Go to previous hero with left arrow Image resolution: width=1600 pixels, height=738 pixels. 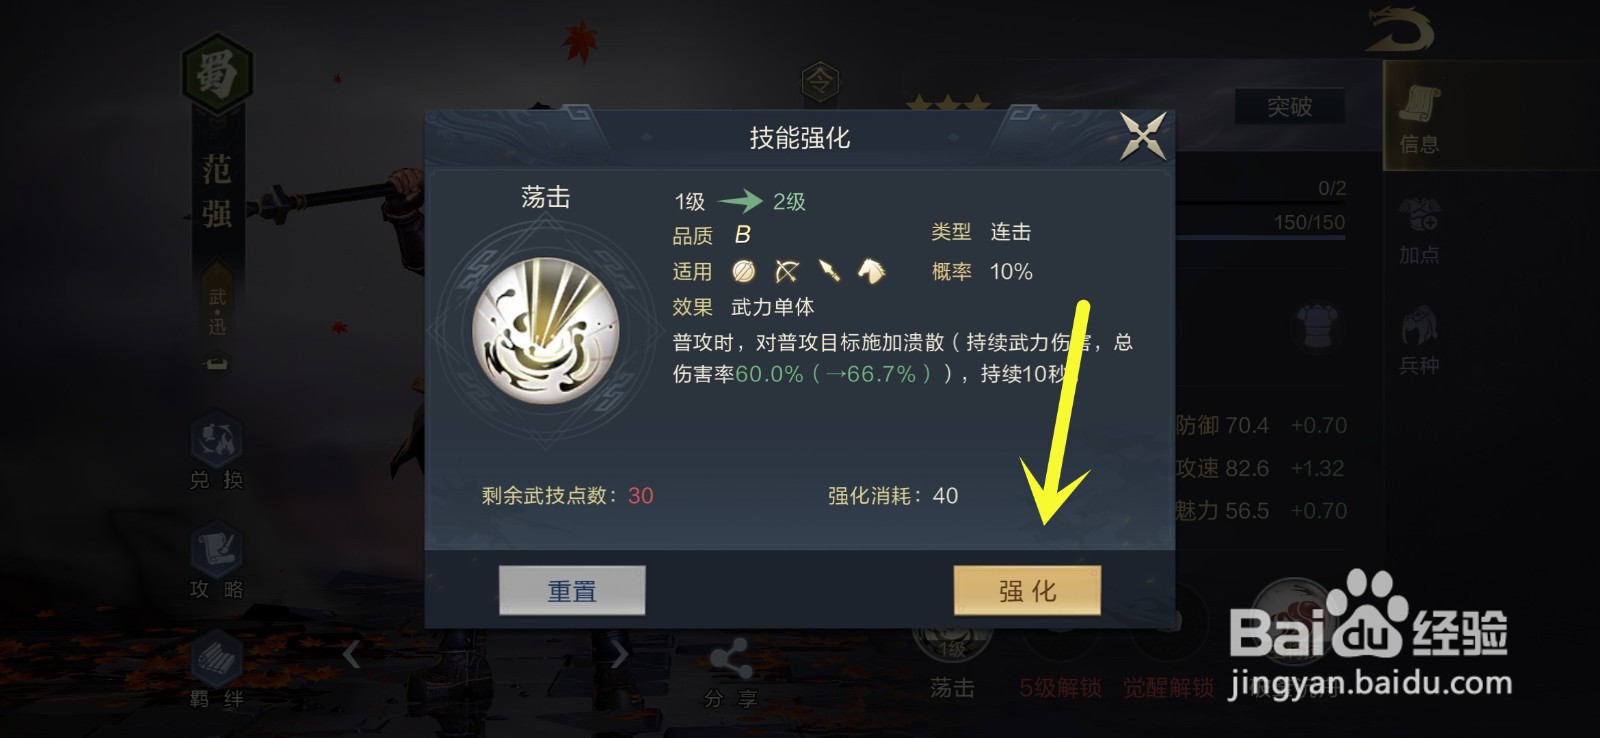(x=351, y=655)
